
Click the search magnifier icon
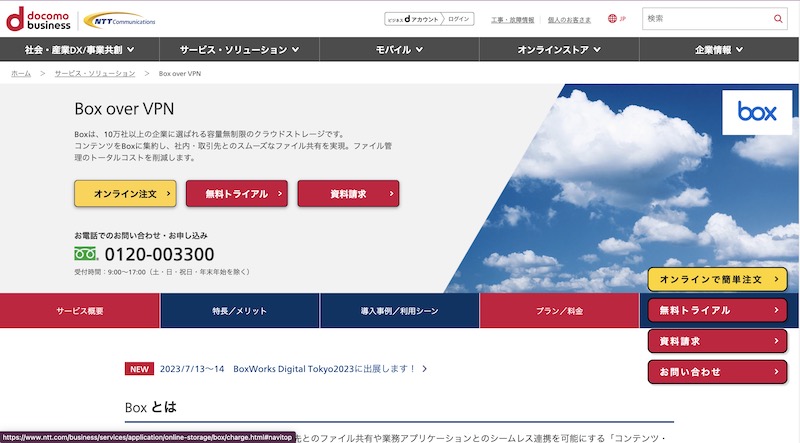pos(778,19)
